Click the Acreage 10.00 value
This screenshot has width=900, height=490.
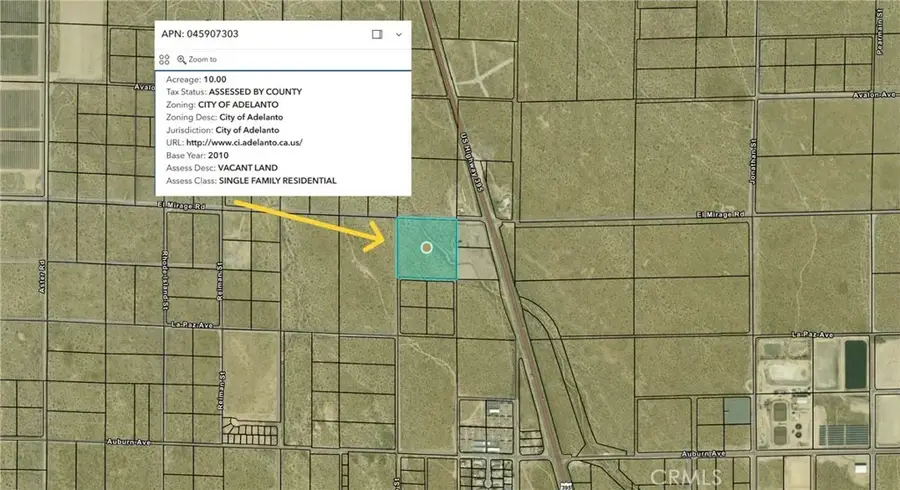click(x=215, y=79)
